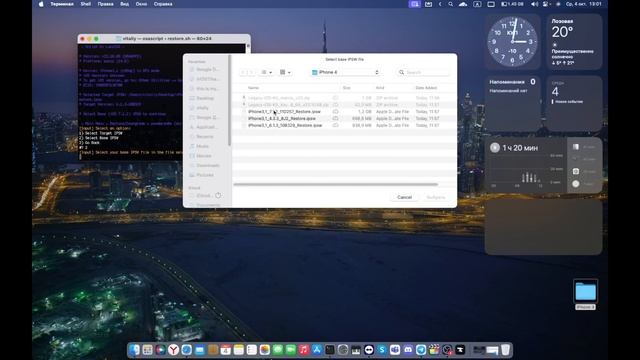Screen dimensions: 640x360
Task: Launch Final Cut Pro from the Dock
Action: tap(434, 350)
